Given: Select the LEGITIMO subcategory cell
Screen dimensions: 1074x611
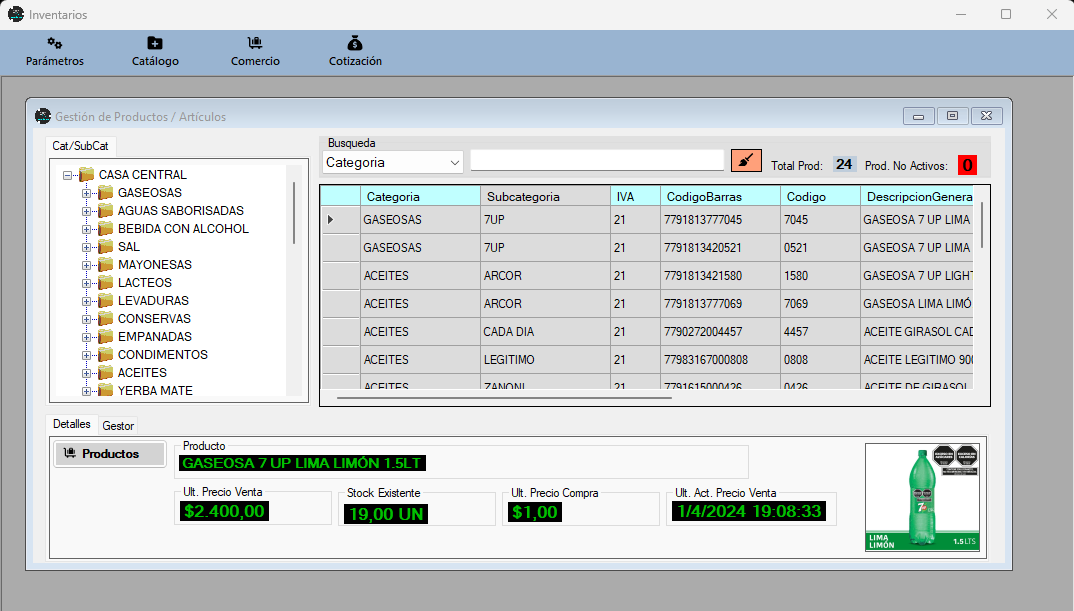Looking at the screenshot, I should pyautogui.click(x=545, y=360).
